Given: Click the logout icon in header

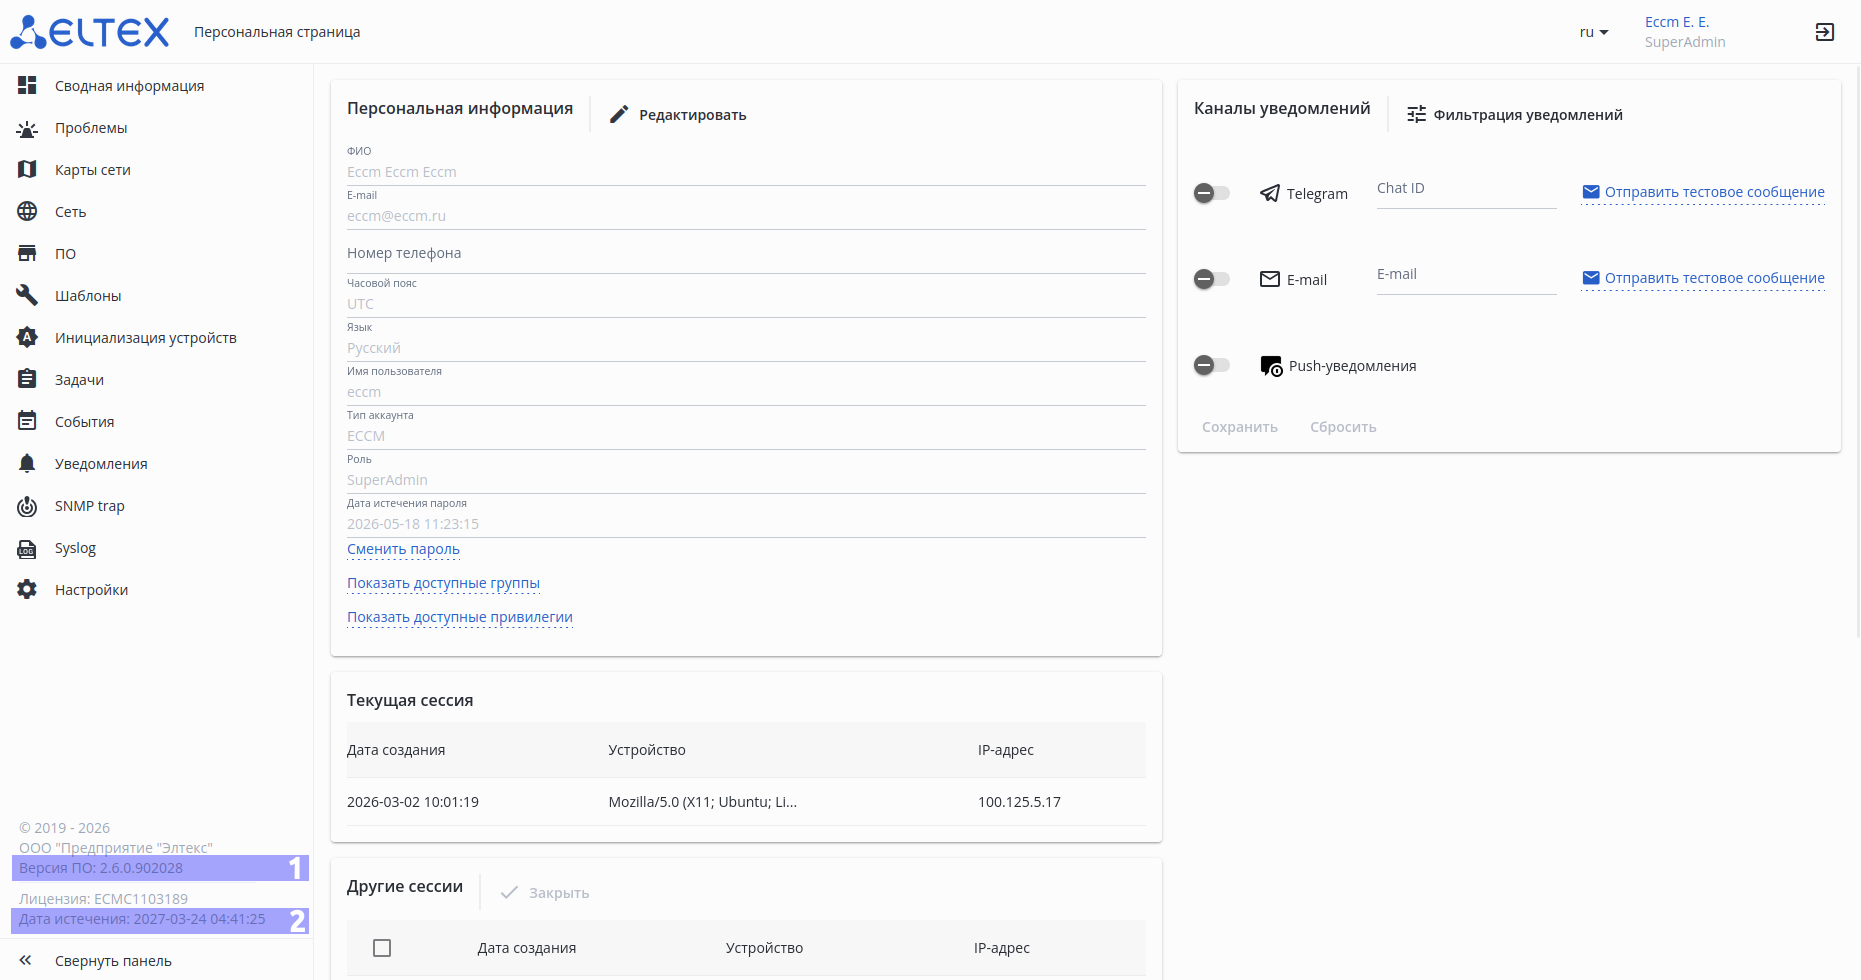Looking at the screenshot, I should [1824, 32].
